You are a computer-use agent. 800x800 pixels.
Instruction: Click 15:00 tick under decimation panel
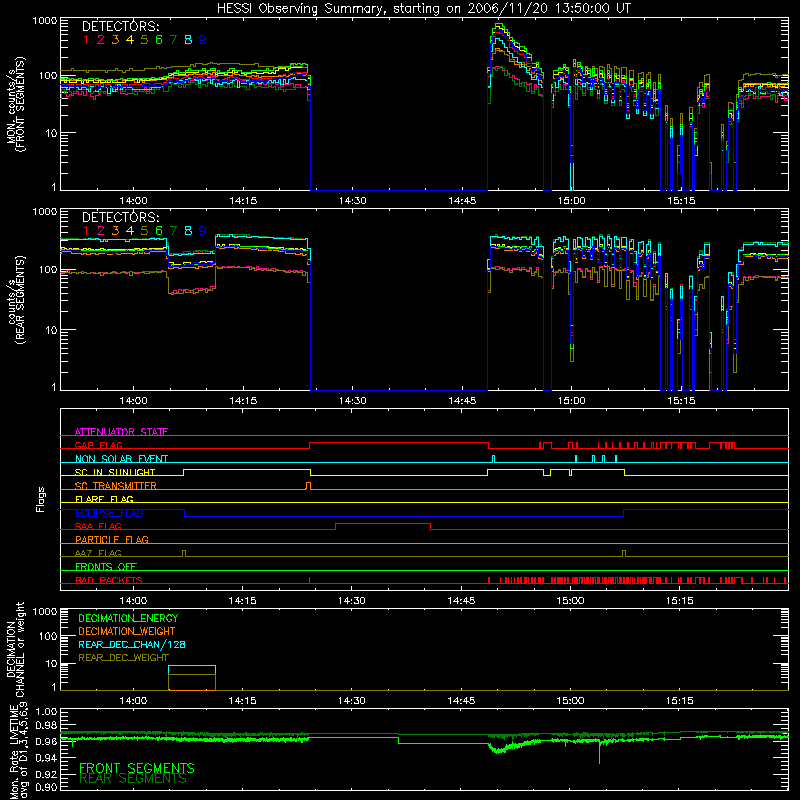click(570, 701)
